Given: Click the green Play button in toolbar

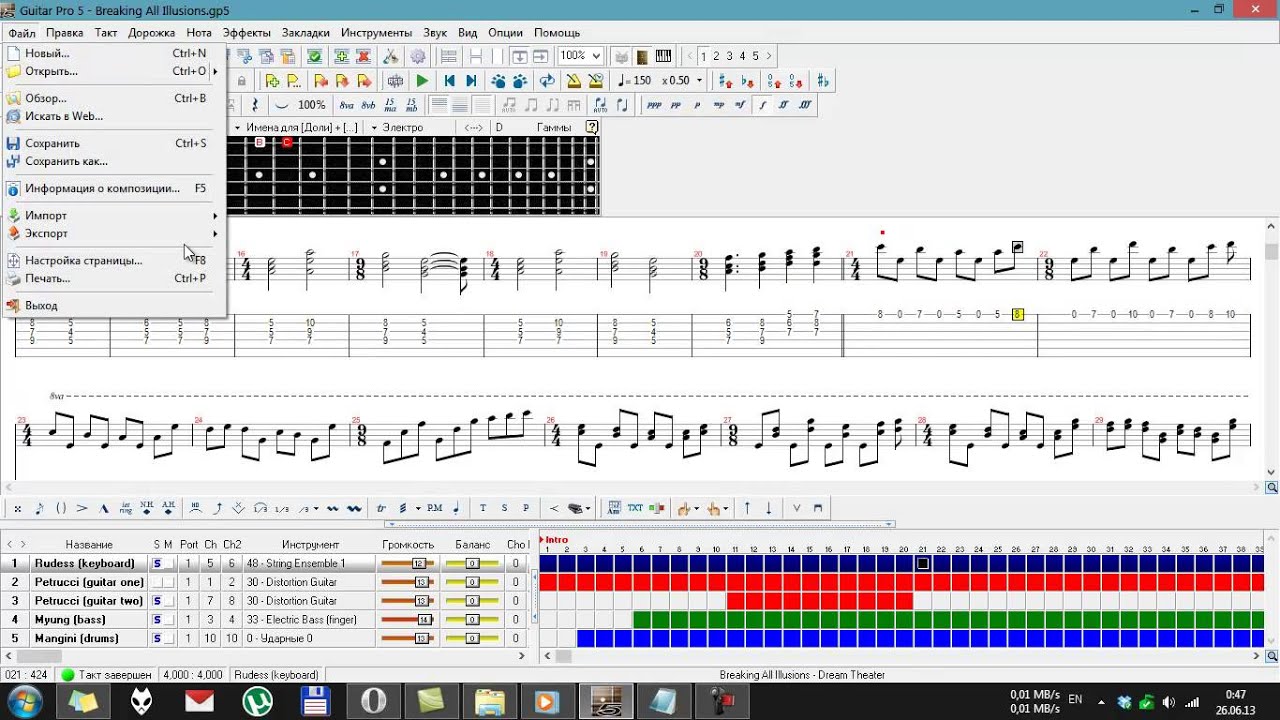Looking at the screenshot, I should tap(422, 81).
